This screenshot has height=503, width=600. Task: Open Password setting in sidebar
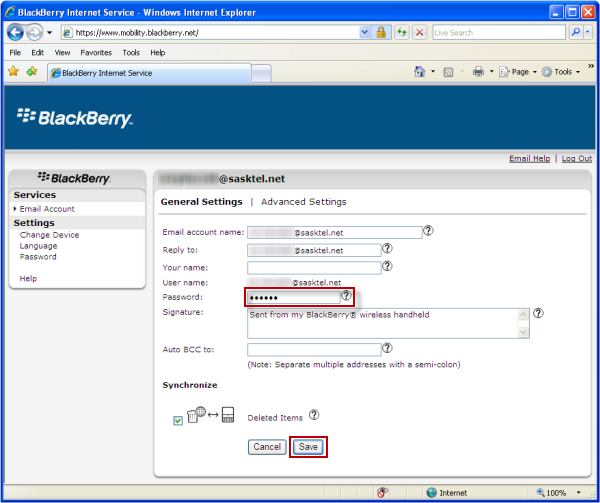pyautogui.click(x=38, y=257)
